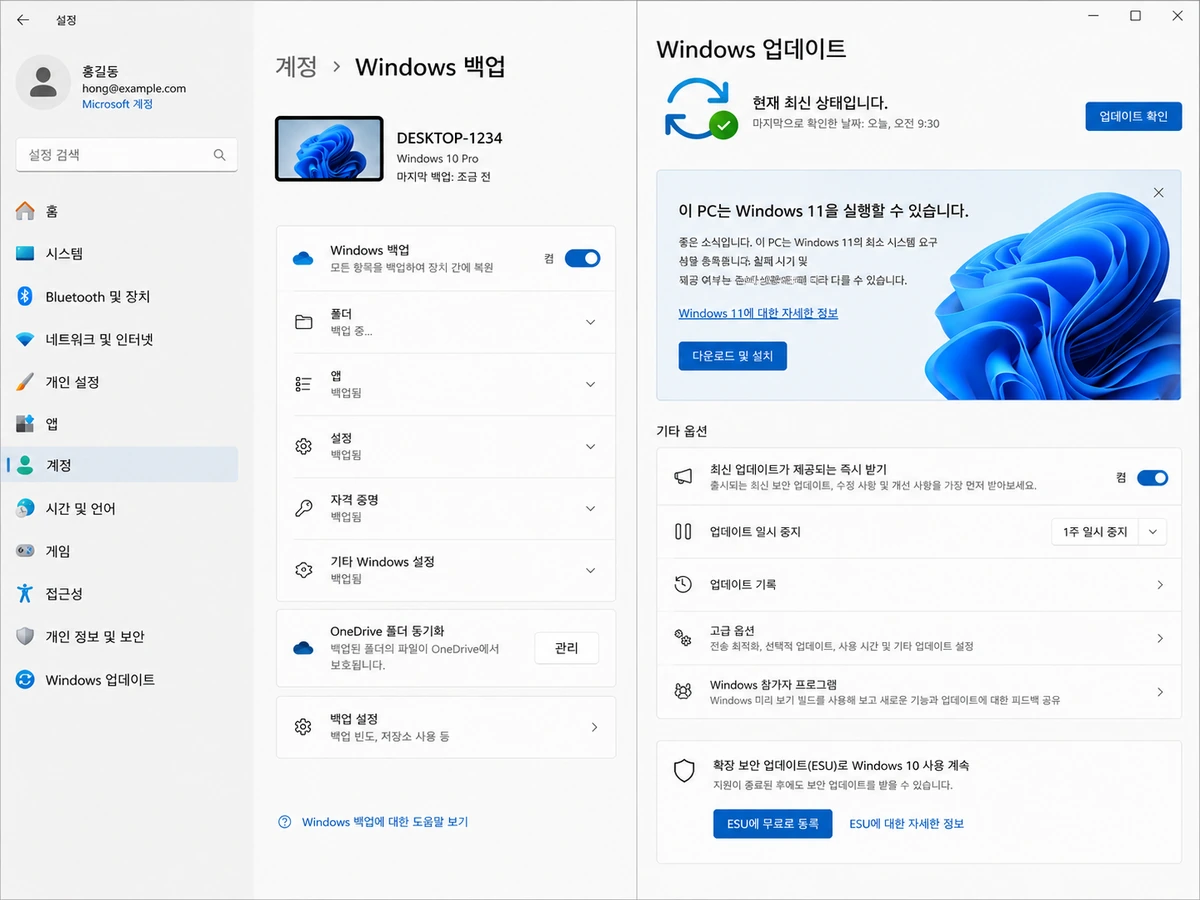
Task: Click the gear icon in 백업 설정 row
Action: pyautogui.click(x=304, y=727)
